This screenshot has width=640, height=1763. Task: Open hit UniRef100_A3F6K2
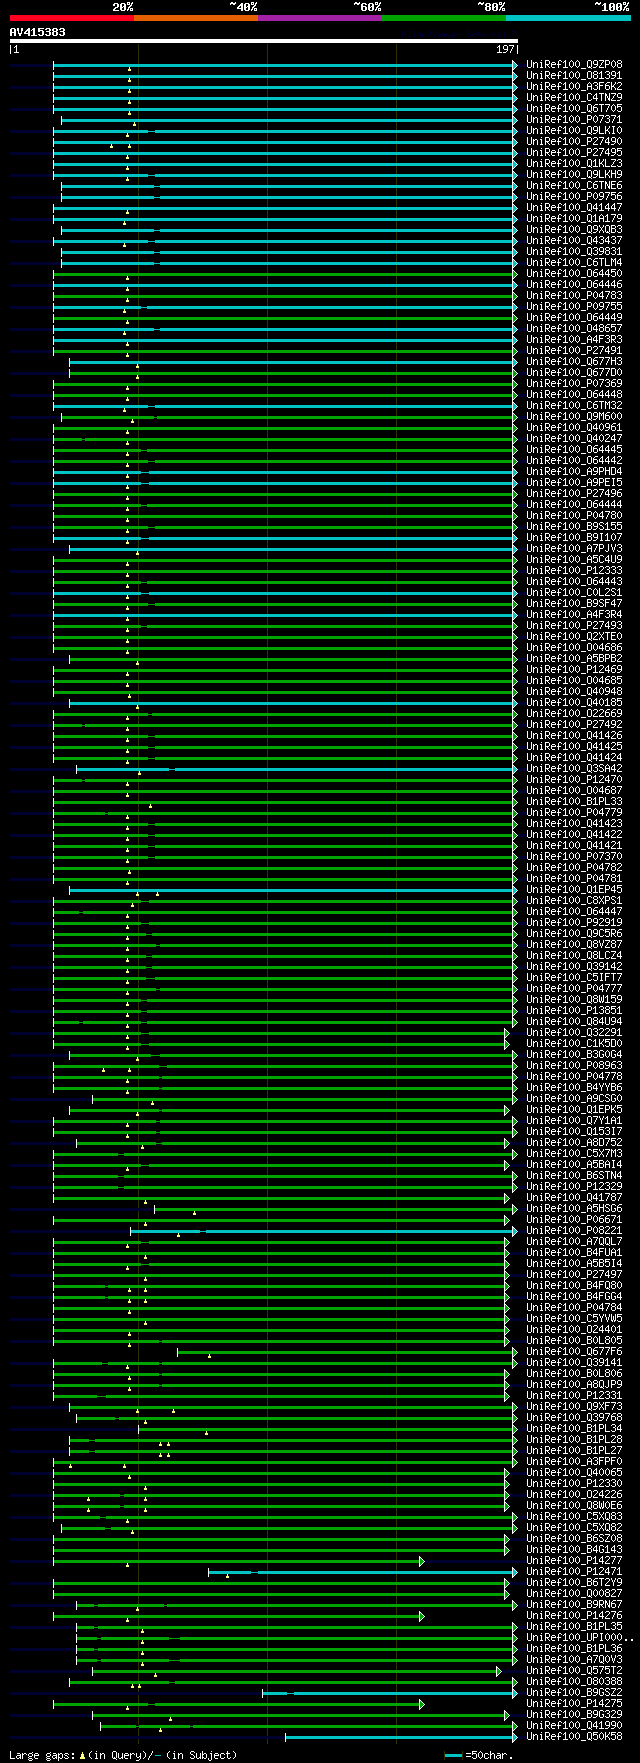tap(574, 86)
